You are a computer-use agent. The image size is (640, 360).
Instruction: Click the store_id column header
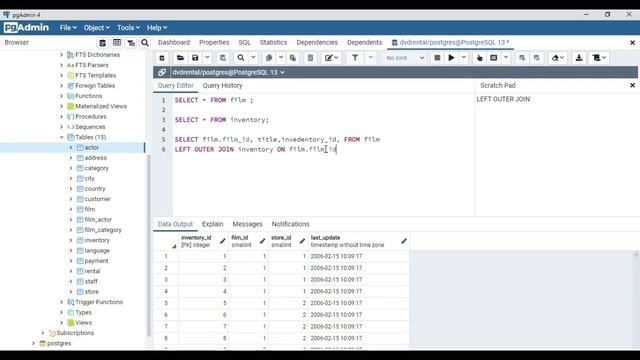[x=288, y=241]
